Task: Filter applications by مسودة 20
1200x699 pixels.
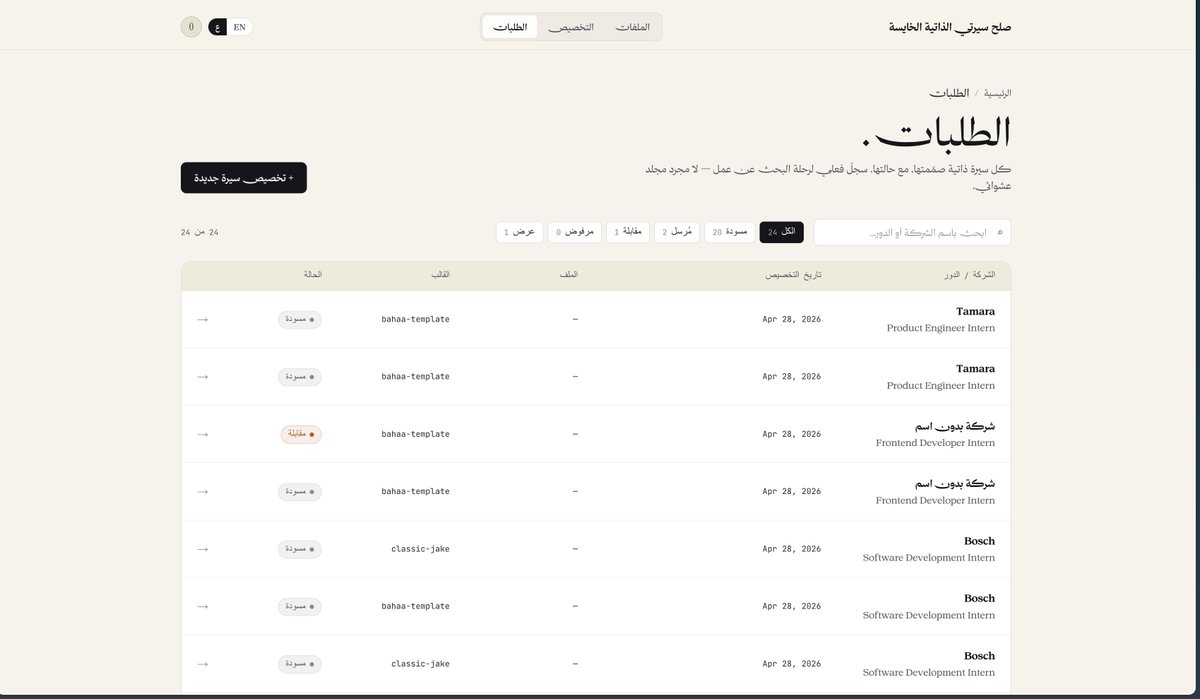Action: [x=730, y=232]
